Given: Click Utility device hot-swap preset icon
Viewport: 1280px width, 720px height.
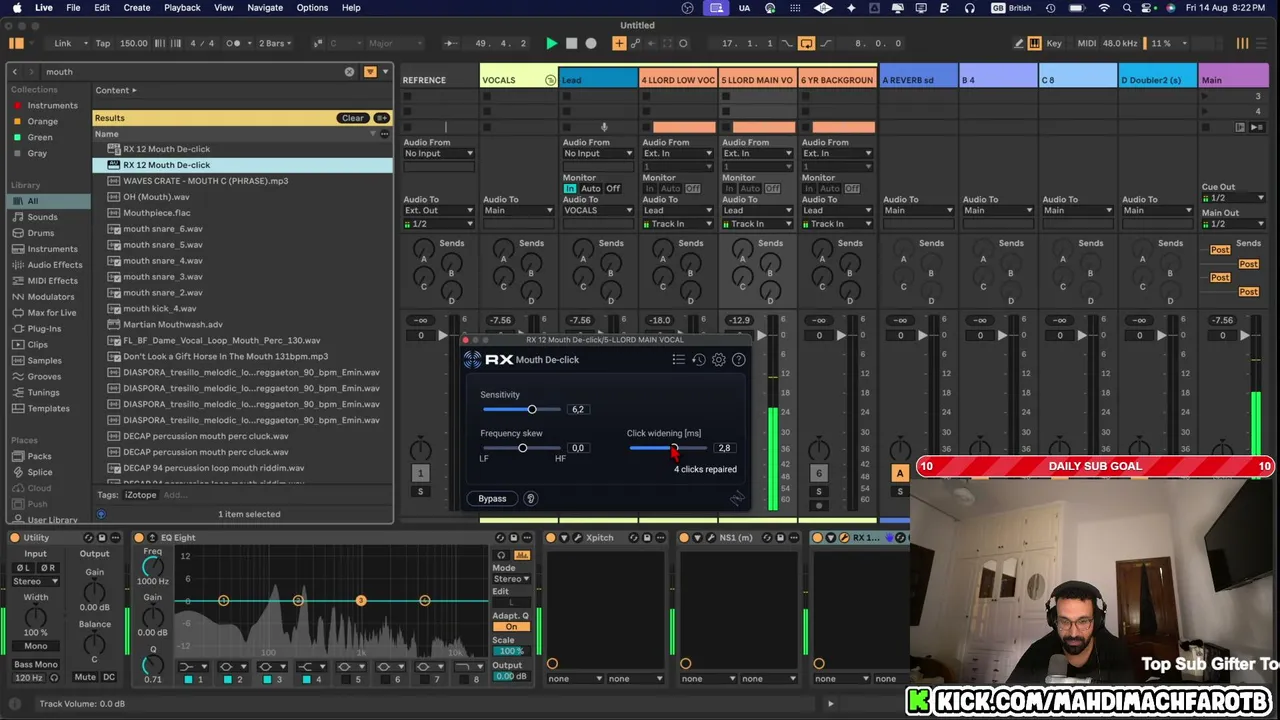Looking at the screenshot, I should pyautogui.click(x=89, y=538).
